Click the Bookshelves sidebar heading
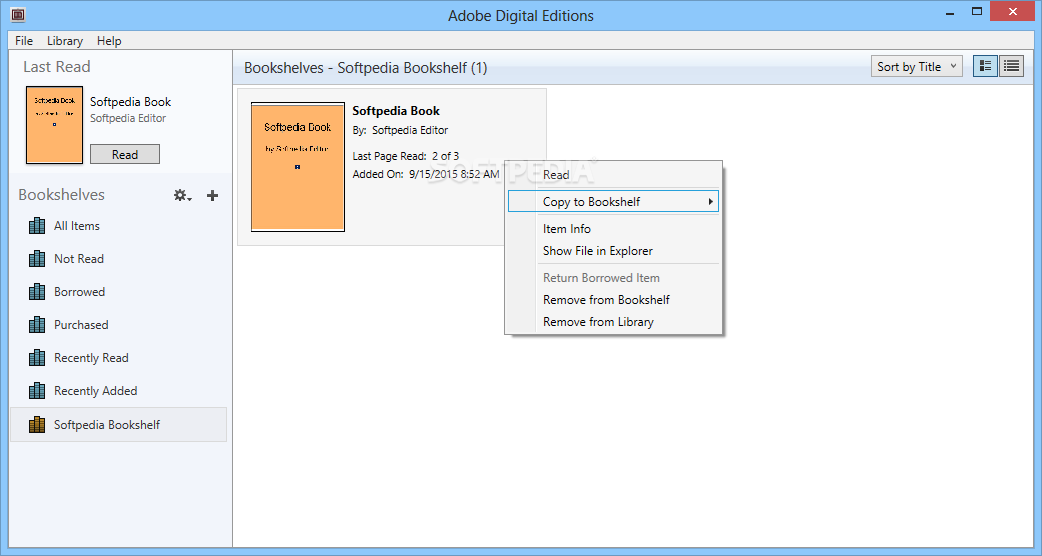 coord(62,195)
